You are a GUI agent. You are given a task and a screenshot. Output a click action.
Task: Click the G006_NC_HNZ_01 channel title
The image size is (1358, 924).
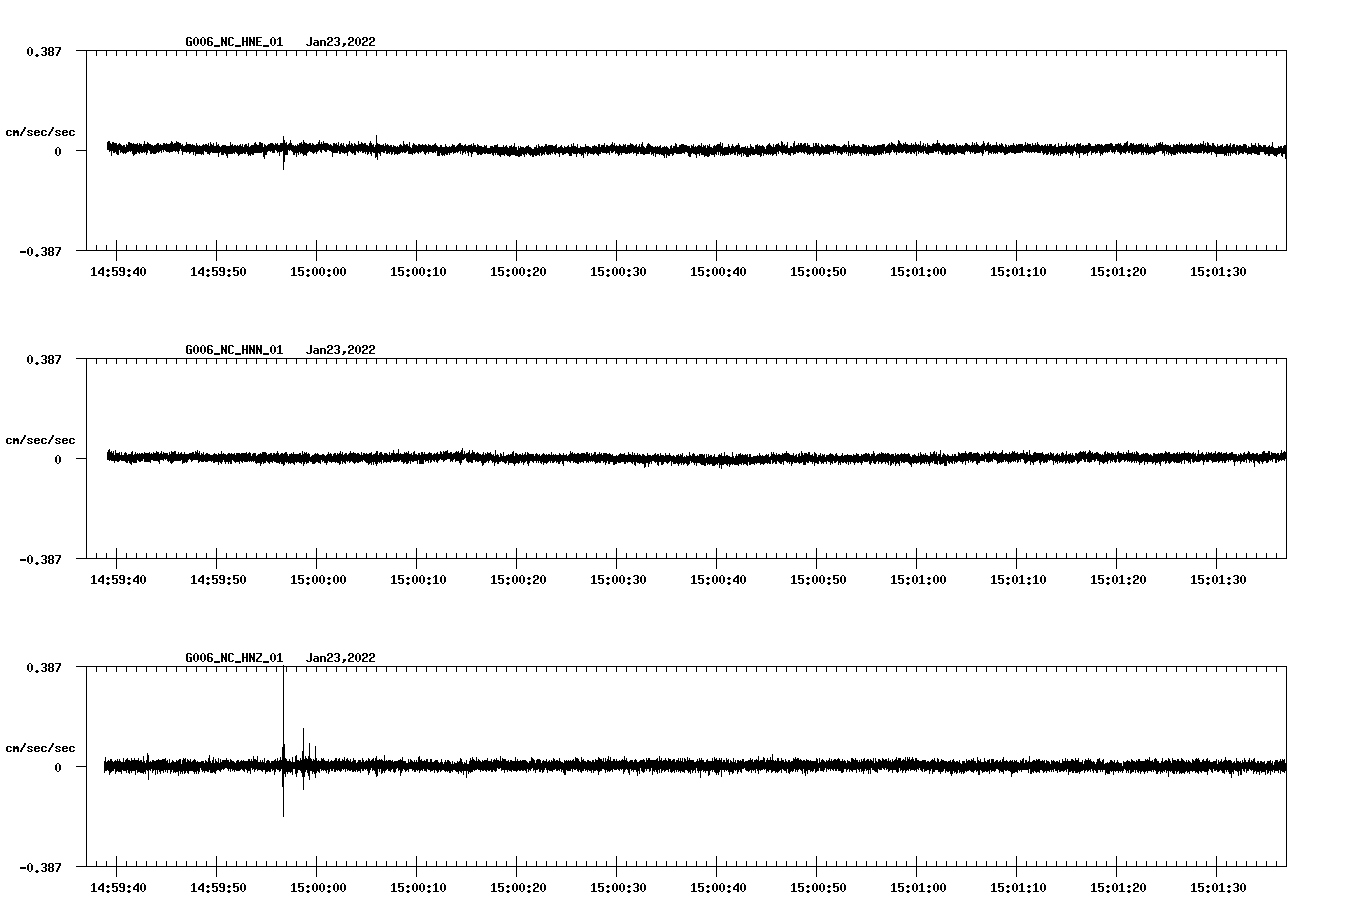(234, 658)
